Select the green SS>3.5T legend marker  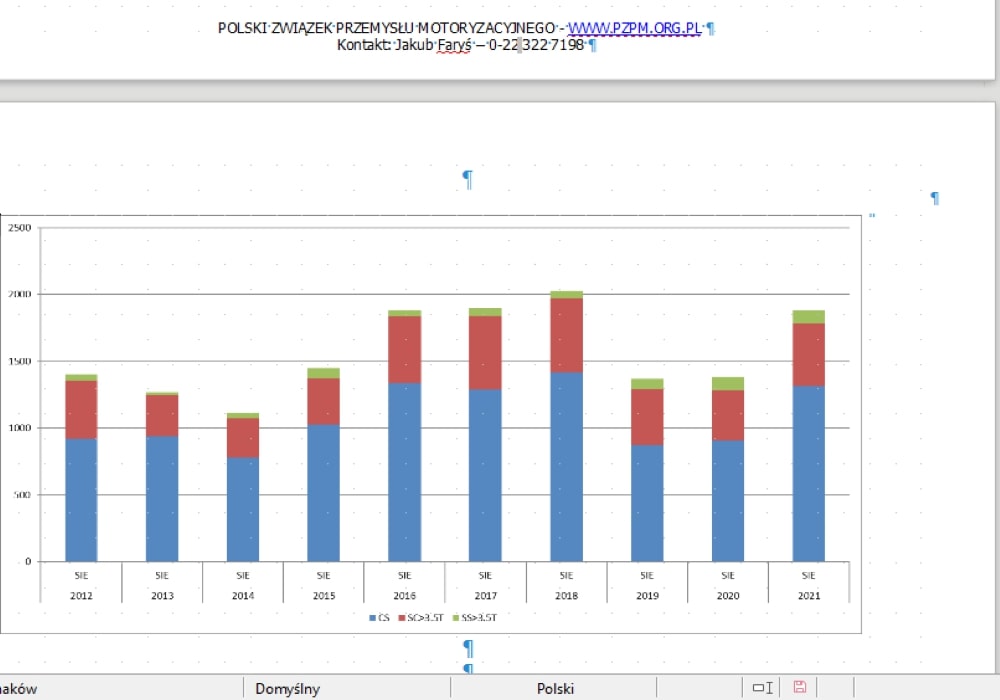[456, 618]
